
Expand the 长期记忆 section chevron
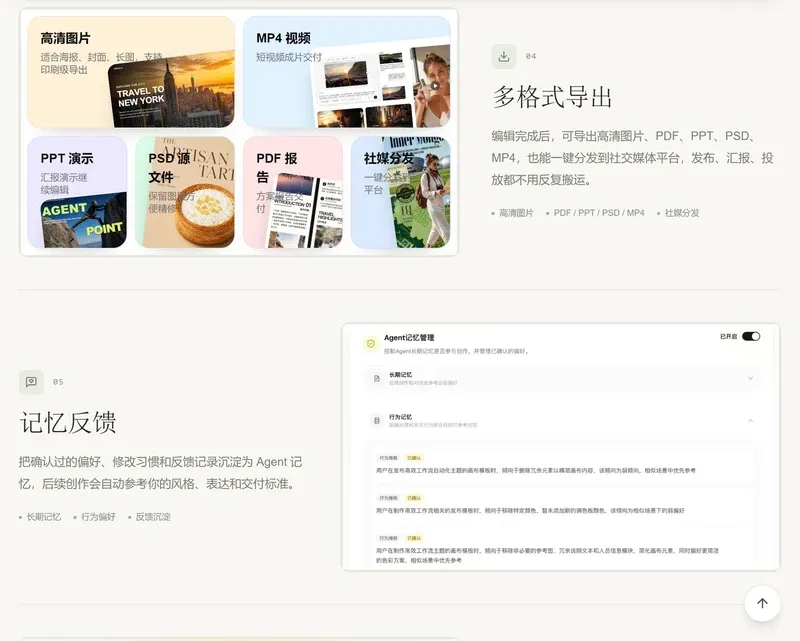pyautogui.click(x=750, y=378)
